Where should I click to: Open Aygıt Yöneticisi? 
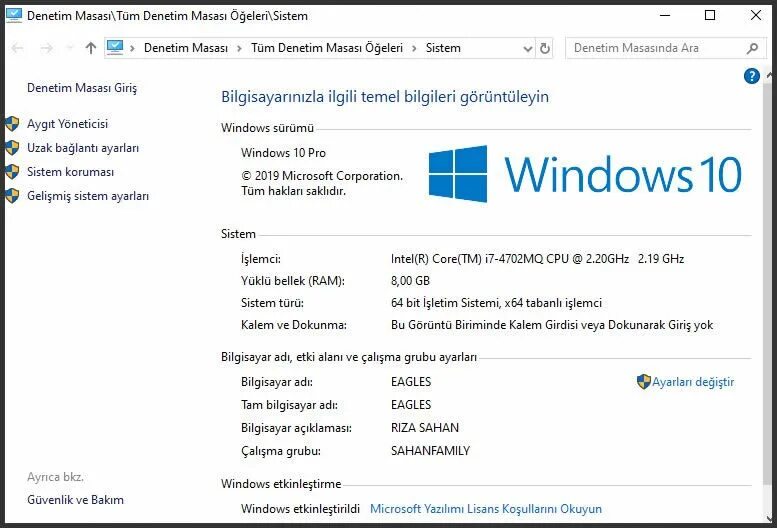tap(67, 124)
